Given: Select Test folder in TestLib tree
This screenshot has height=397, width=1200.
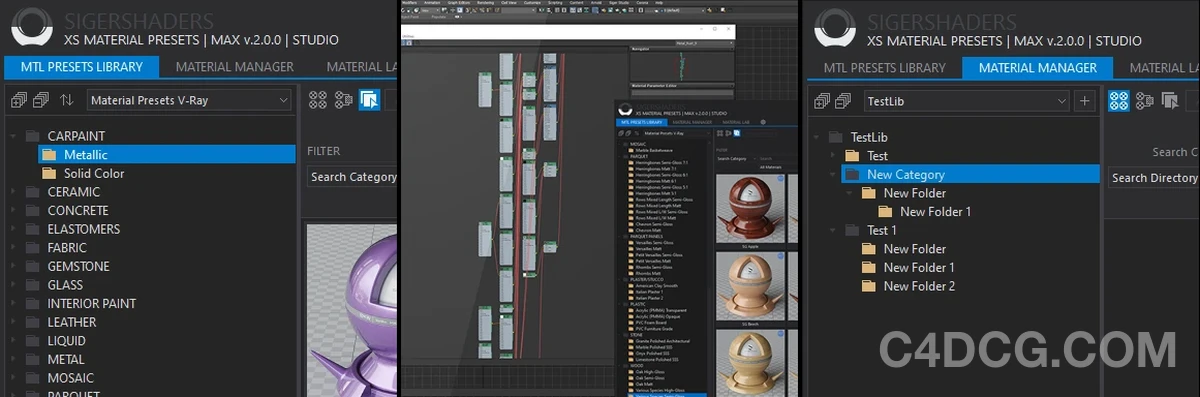Looking at the screenshot, I should [877, 156].
